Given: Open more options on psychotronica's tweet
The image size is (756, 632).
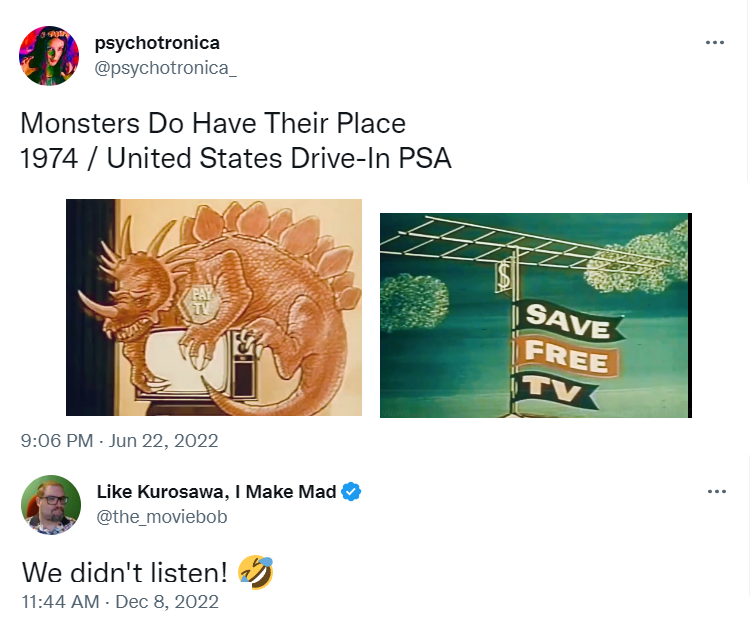Looking at the screenshot, I should click(x=715, y=42).
